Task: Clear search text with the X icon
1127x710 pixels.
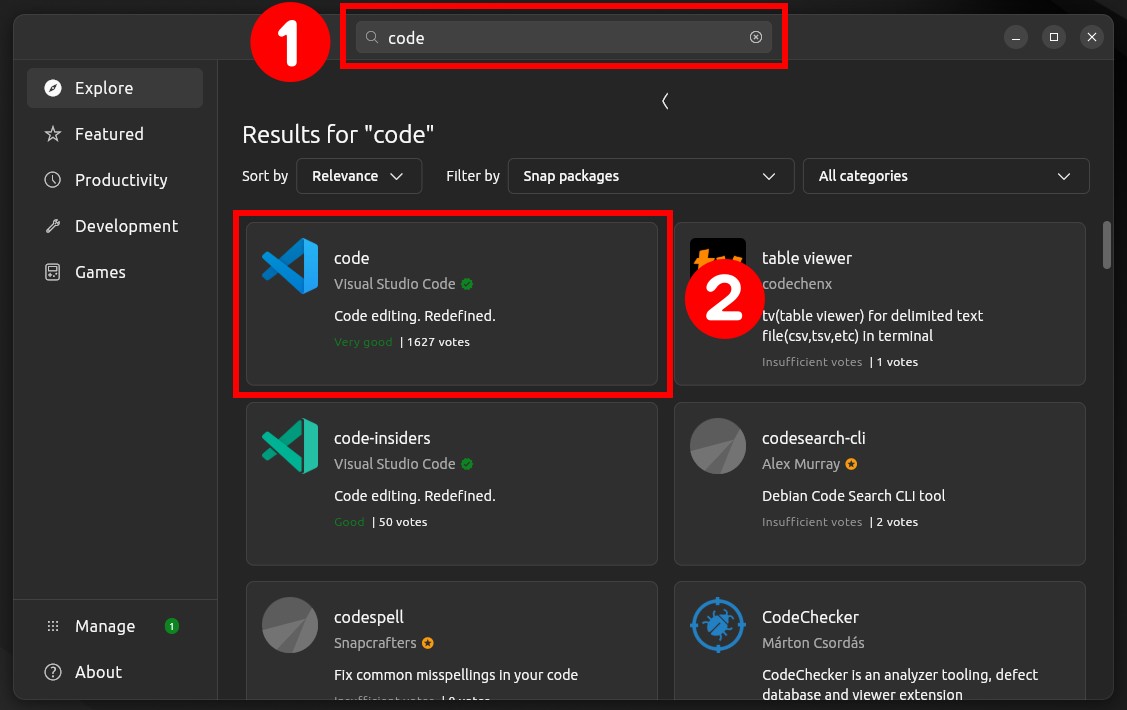Action: point(755,37)
